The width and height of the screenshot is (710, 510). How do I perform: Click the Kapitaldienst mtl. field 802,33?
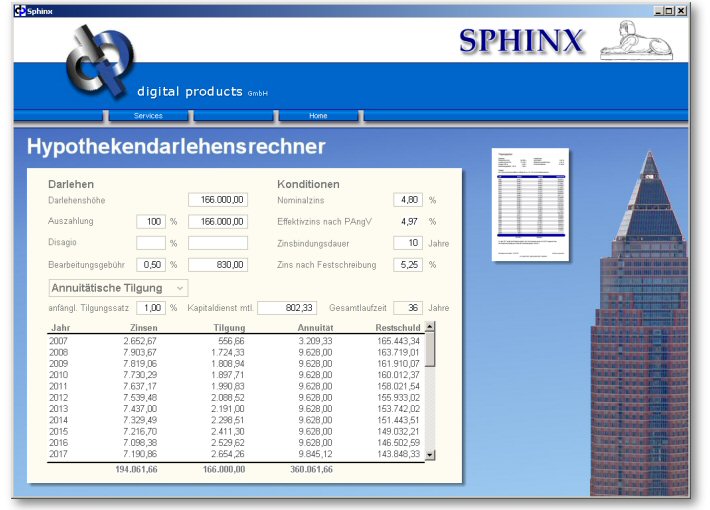[x=287, y=308]
